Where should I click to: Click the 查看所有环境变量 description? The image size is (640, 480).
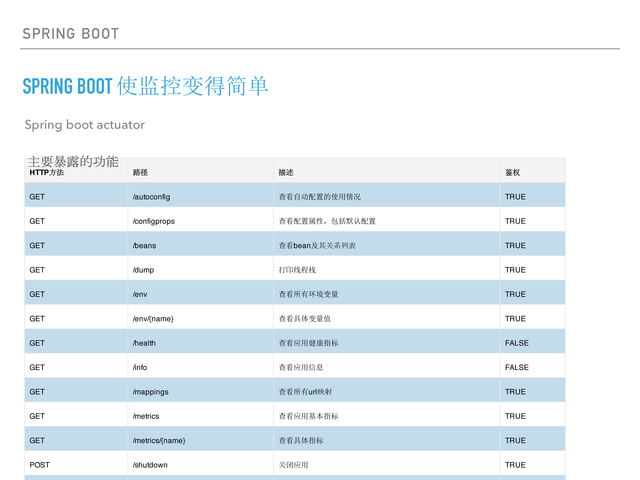(309, 294)
